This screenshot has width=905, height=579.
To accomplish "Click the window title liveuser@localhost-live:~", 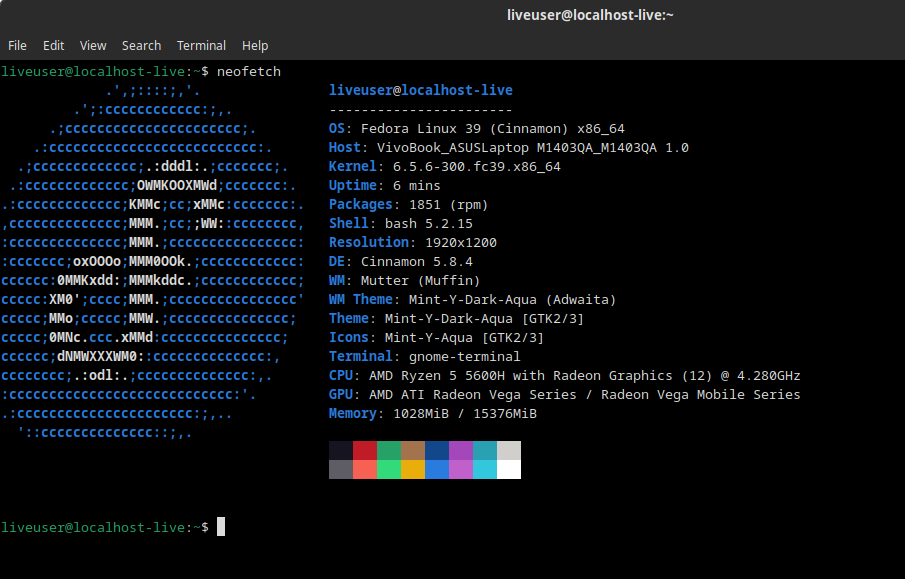I will (x=590, y=15).
